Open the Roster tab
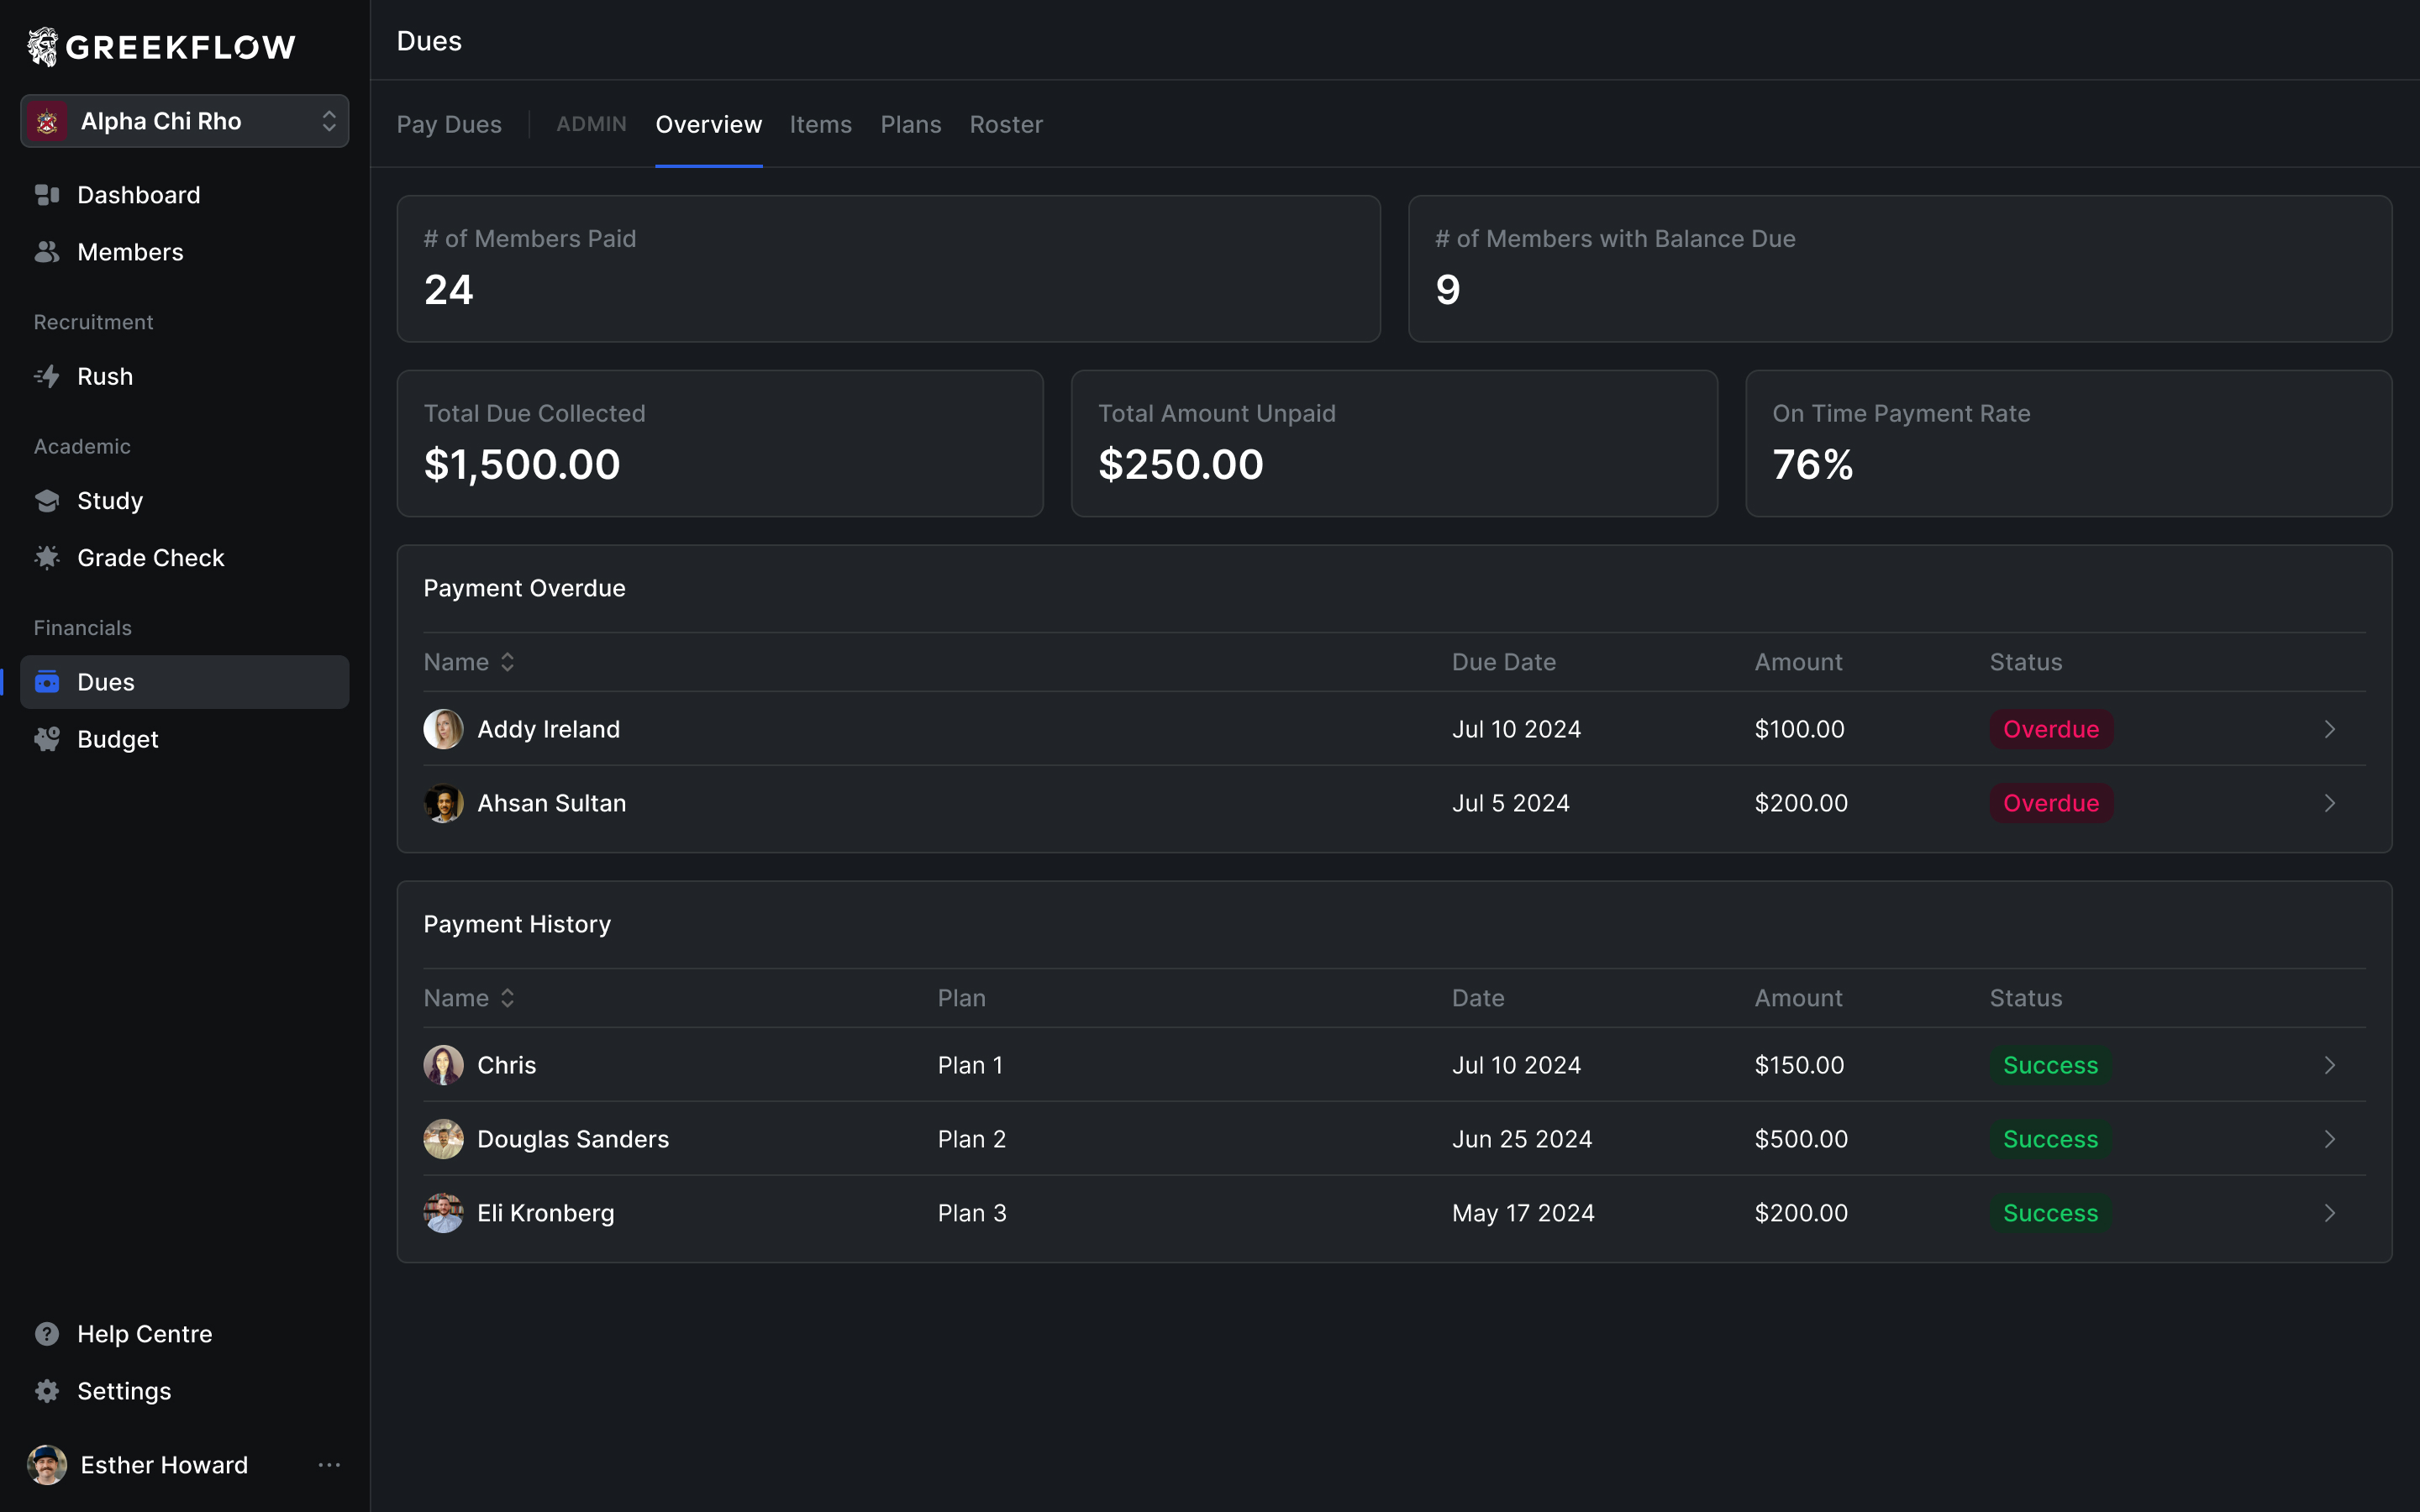Screen dimensions: 2420x1512 click(x=1006, y=124)
